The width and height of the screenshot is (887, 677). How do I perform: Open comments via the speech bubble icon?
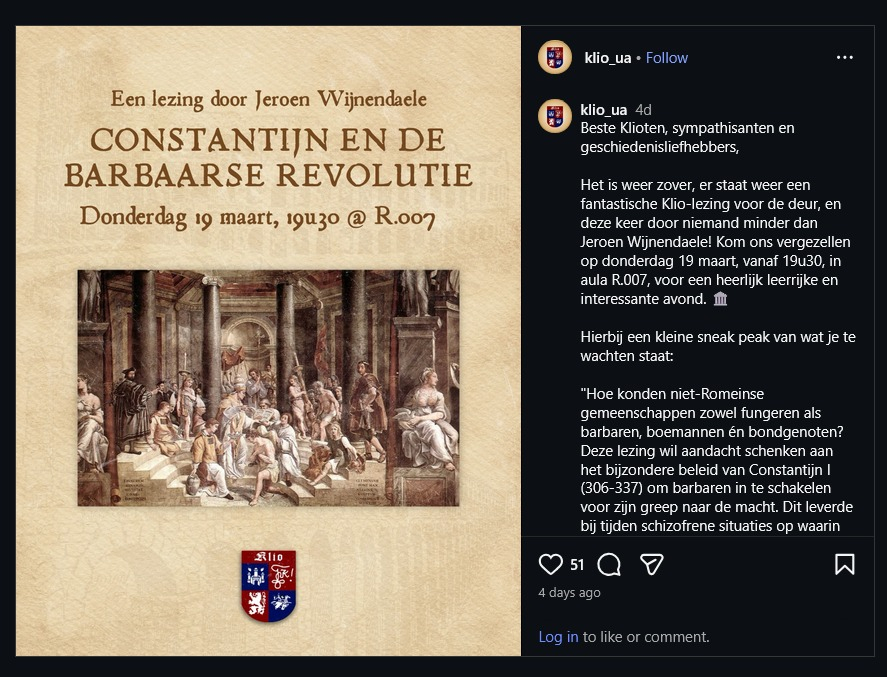pyautogui.click(x=609, y=565)
